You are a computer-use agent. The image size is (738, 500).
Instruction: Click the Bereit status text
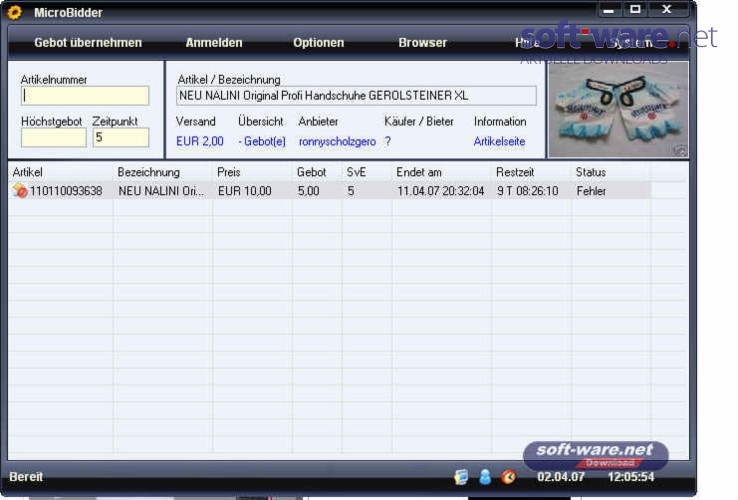coord(26,477)
